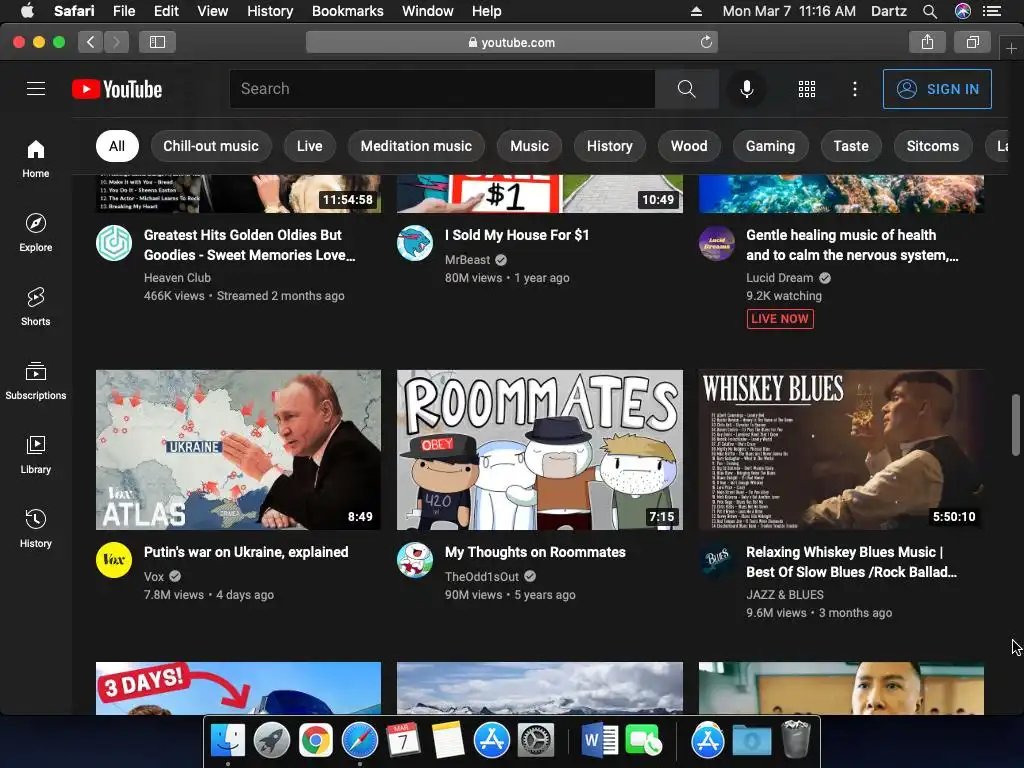Reload the page using refresh icon

(706, 42)
